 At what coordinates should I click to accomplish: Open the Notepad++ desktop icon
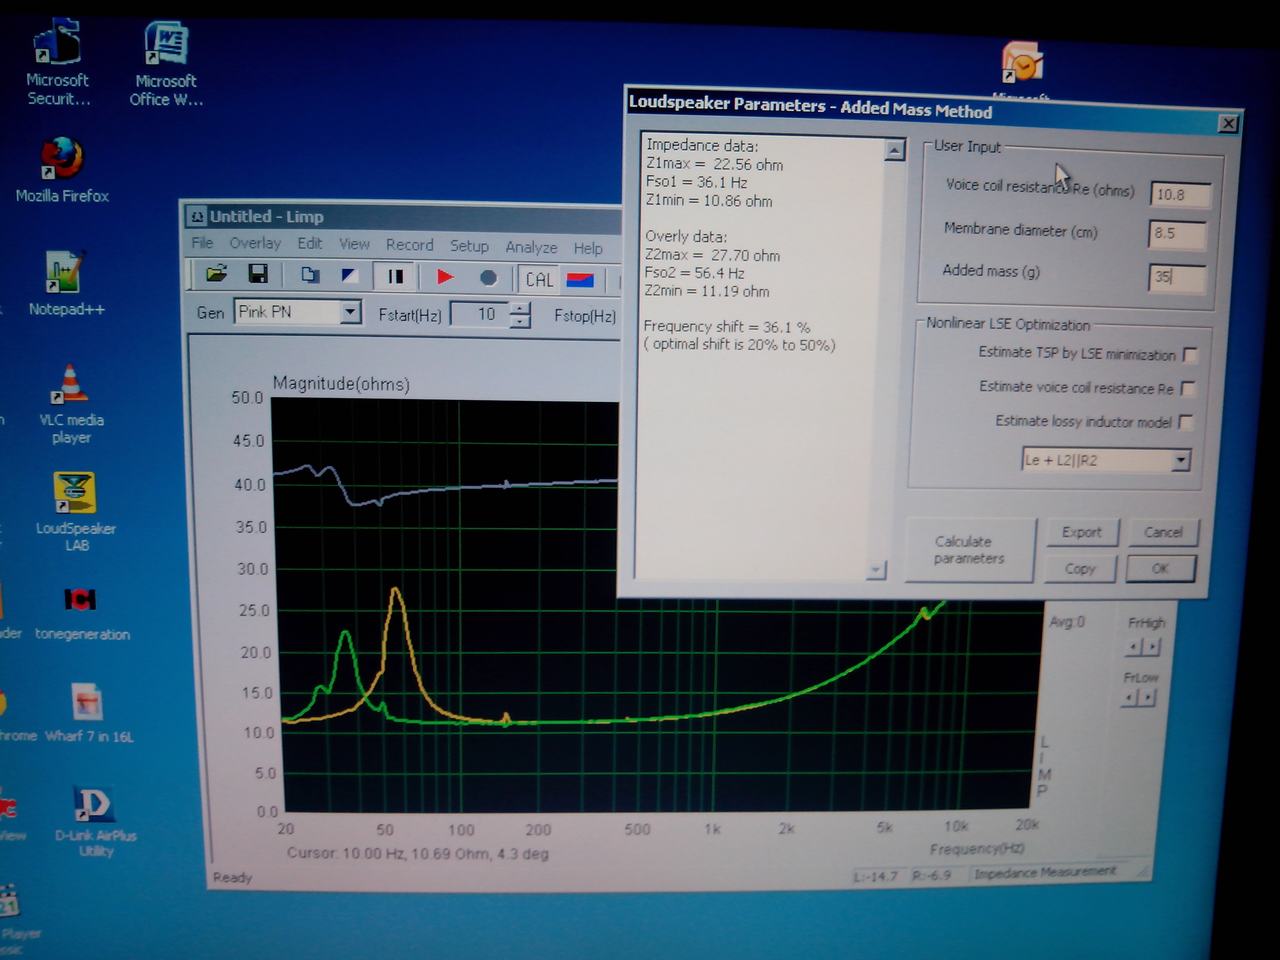pos(65,284)
